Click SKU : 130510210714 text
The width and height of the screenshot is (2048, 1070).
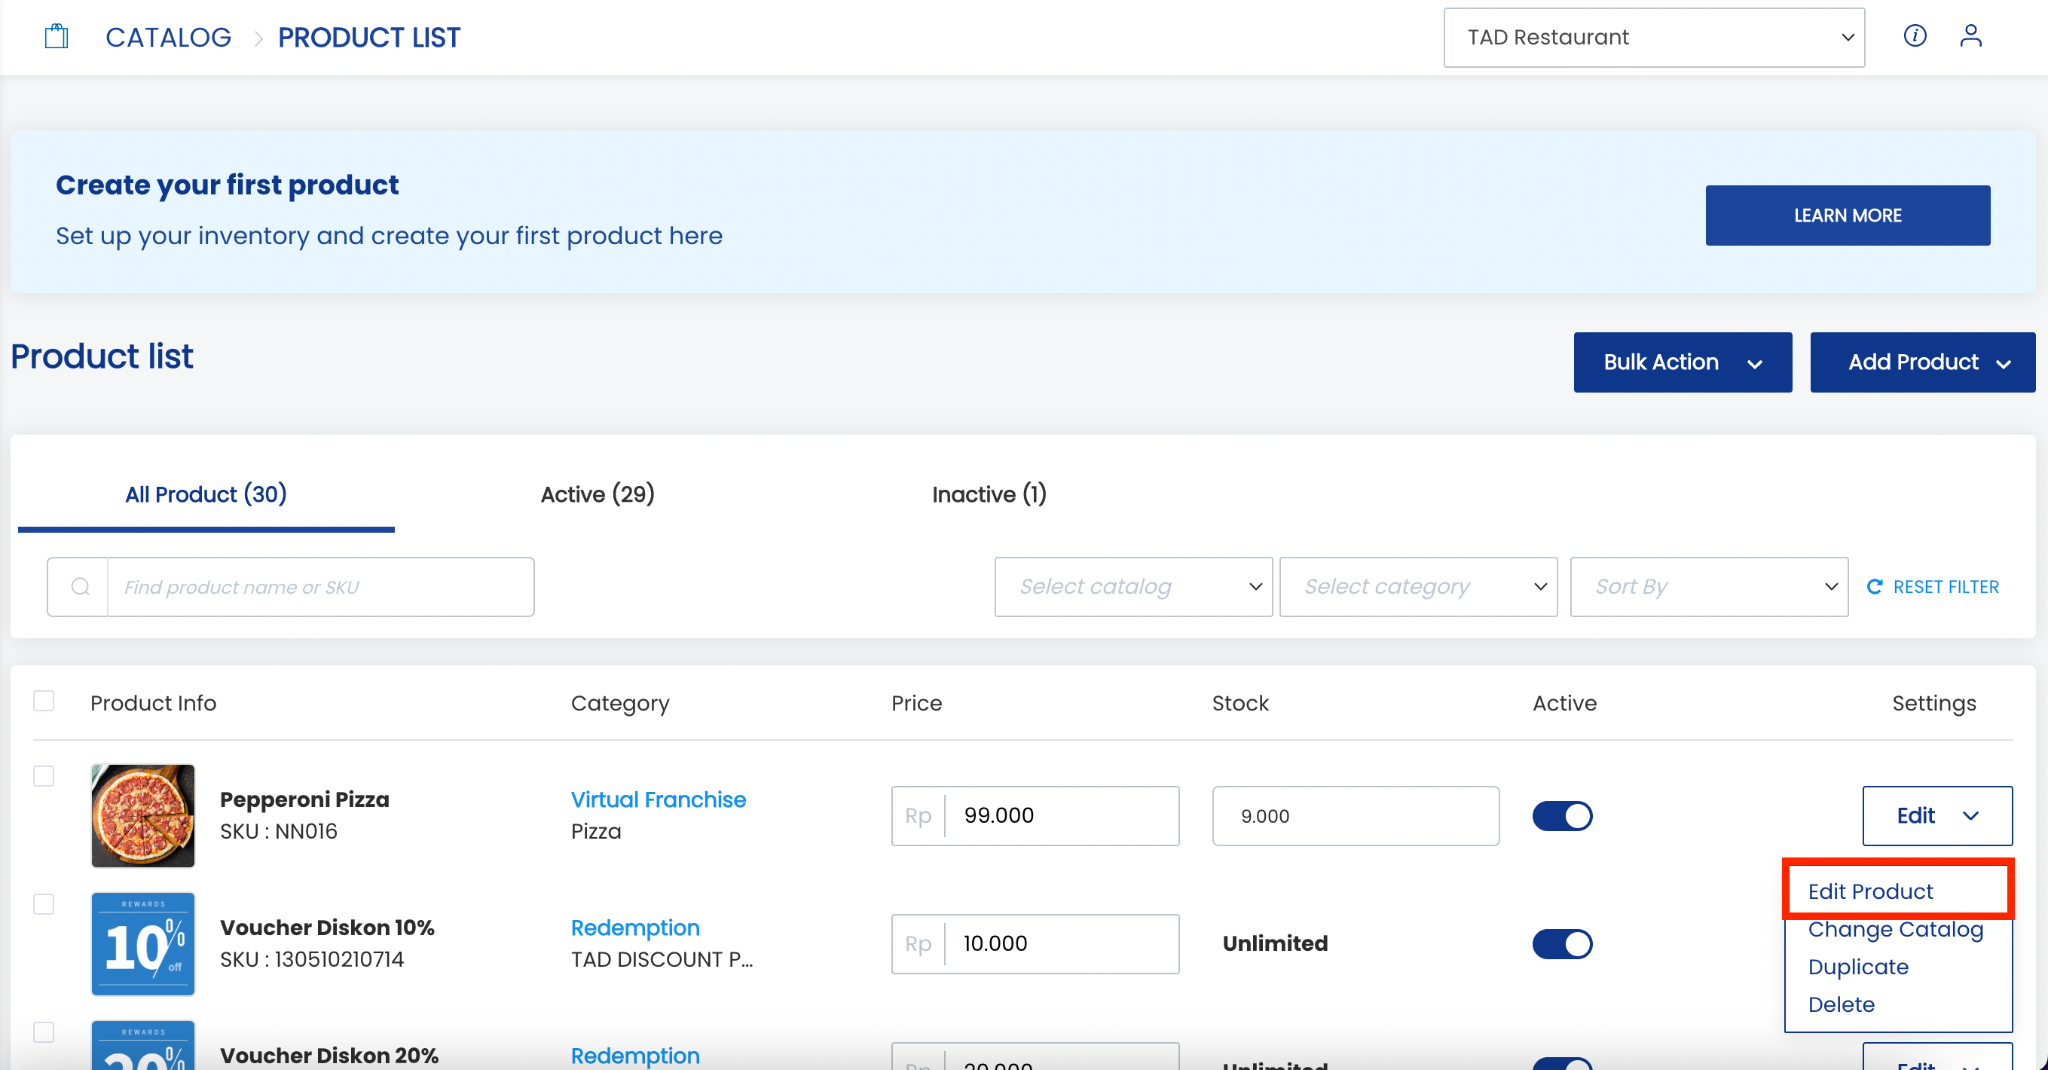(312, 960)
